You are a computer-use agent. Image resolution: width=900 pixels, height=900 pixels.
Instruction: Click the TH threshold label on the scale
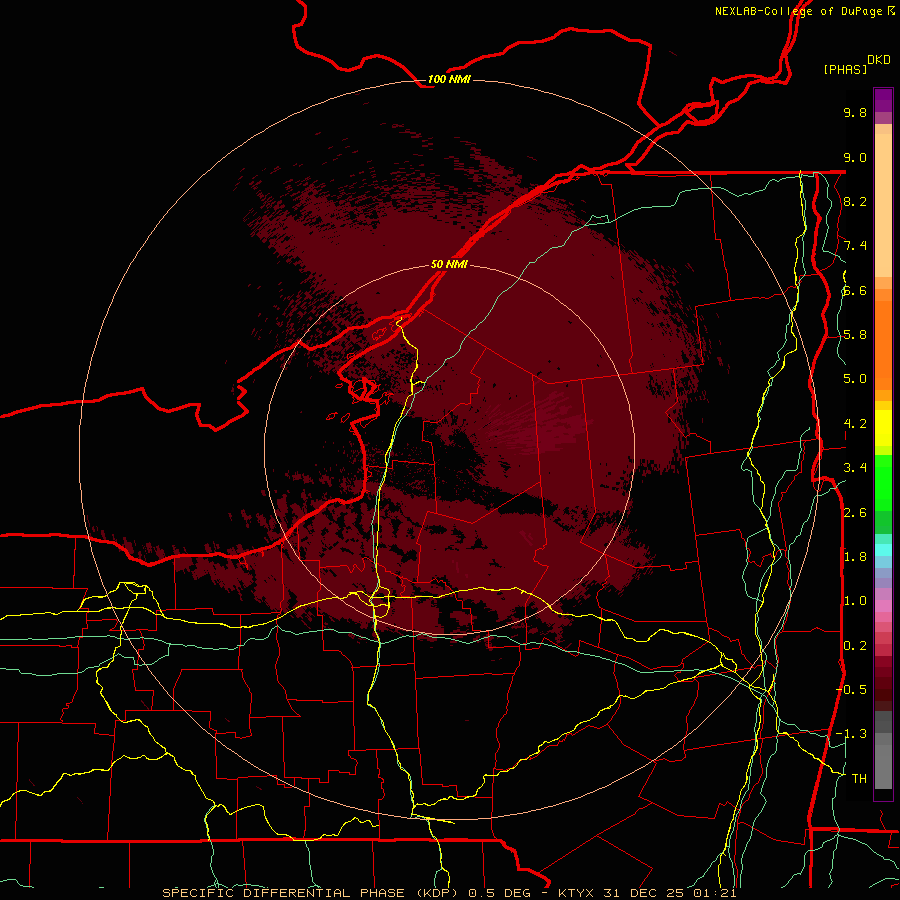click(x=859, y=779)
